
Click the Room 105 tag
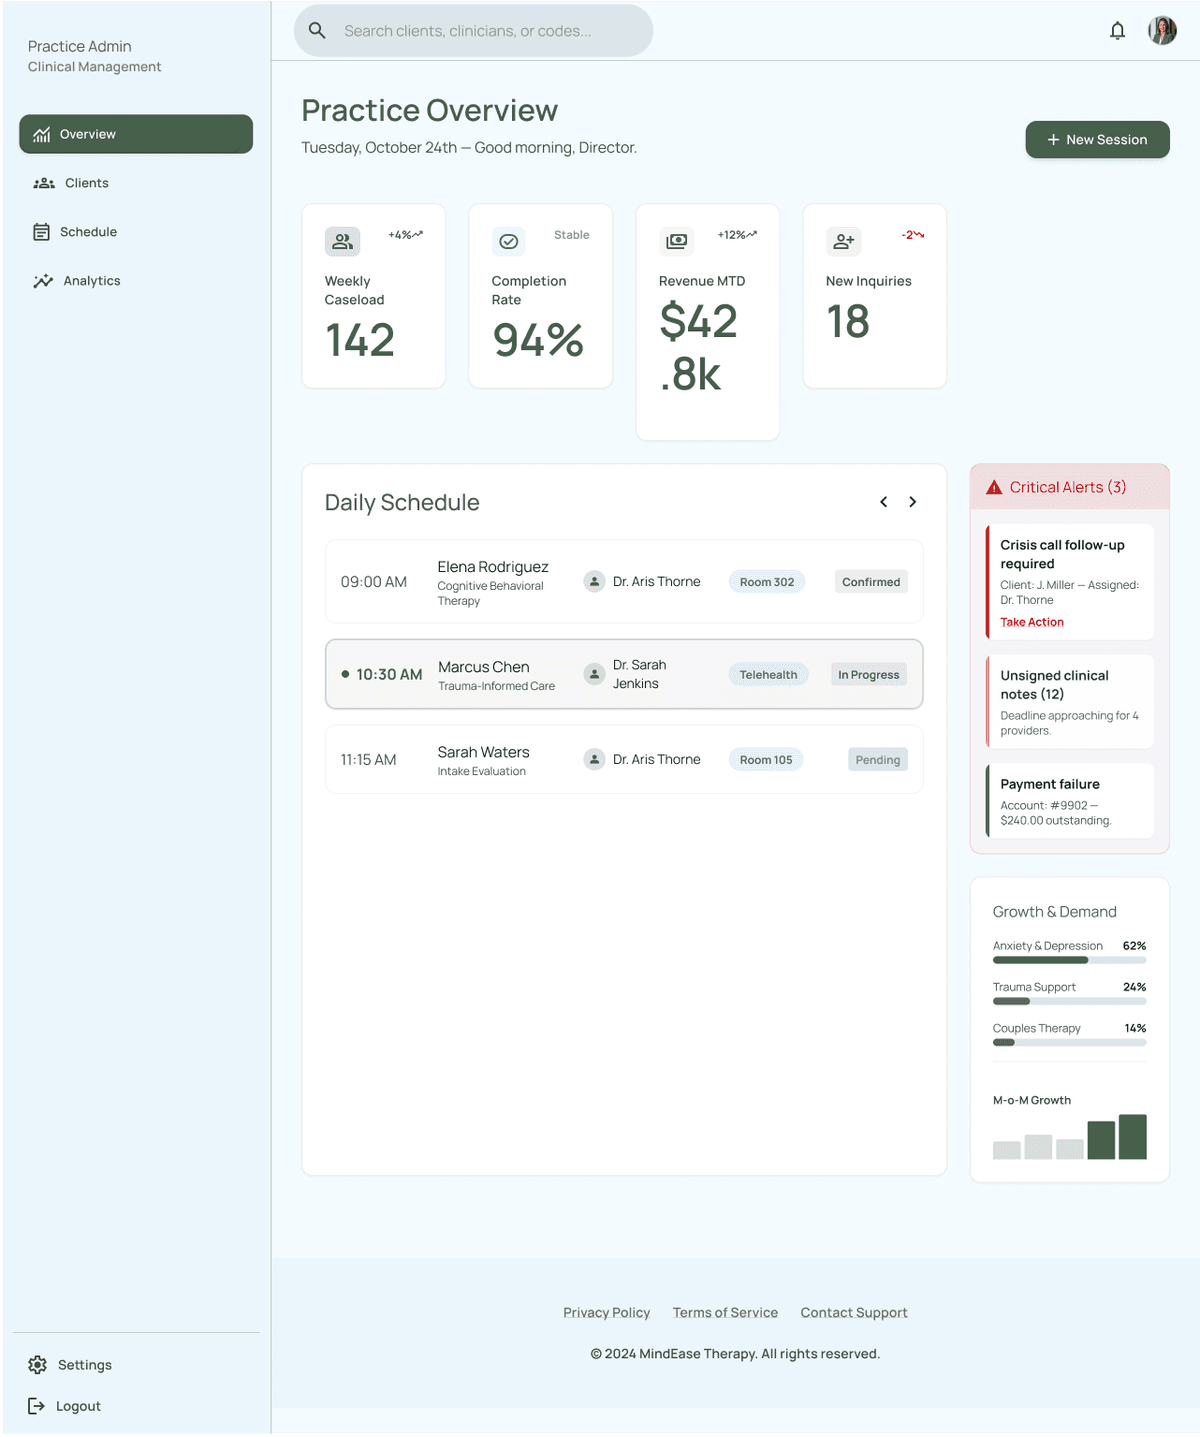(766, 760)
